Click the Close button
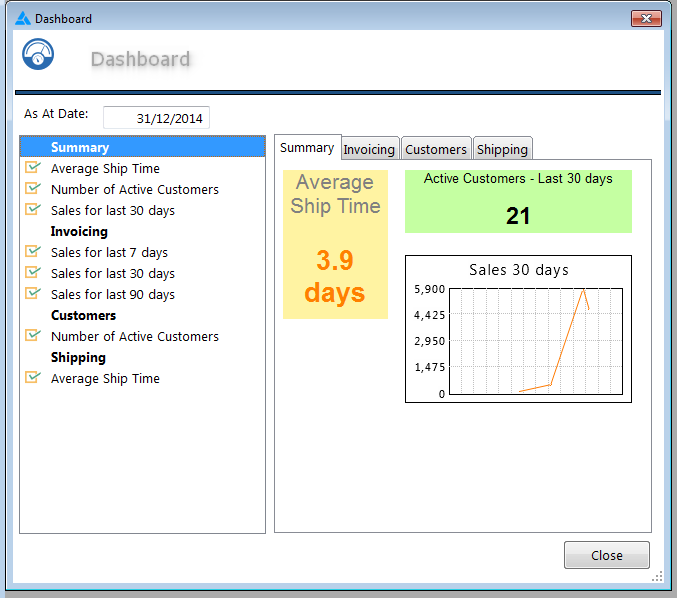Screen dimensions: 677x598 coord(606,555)
